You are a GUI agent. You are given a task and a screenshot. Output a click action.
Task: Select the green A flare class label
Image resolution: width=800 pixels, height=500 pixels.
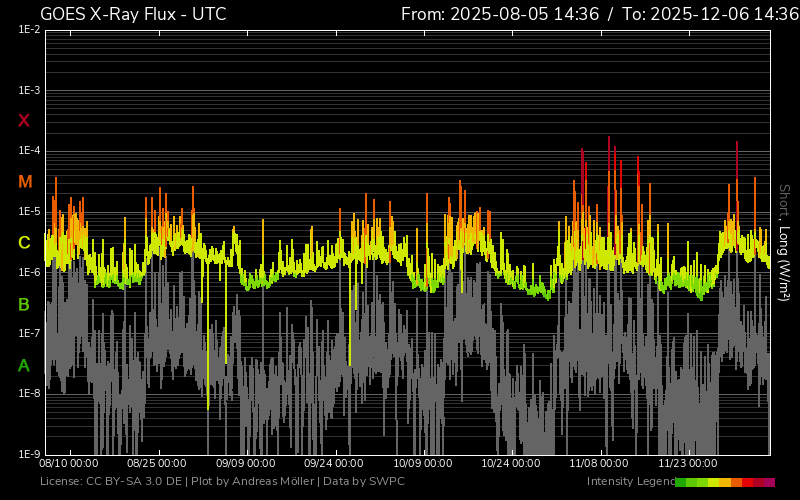(24, 366)
